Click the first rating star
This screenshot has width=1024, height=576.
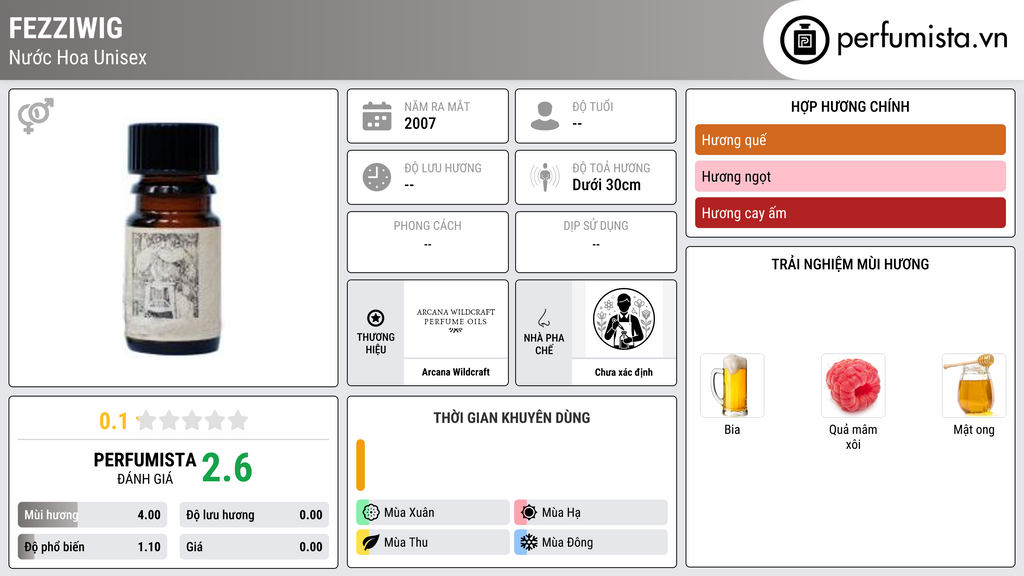click(147, 421)
